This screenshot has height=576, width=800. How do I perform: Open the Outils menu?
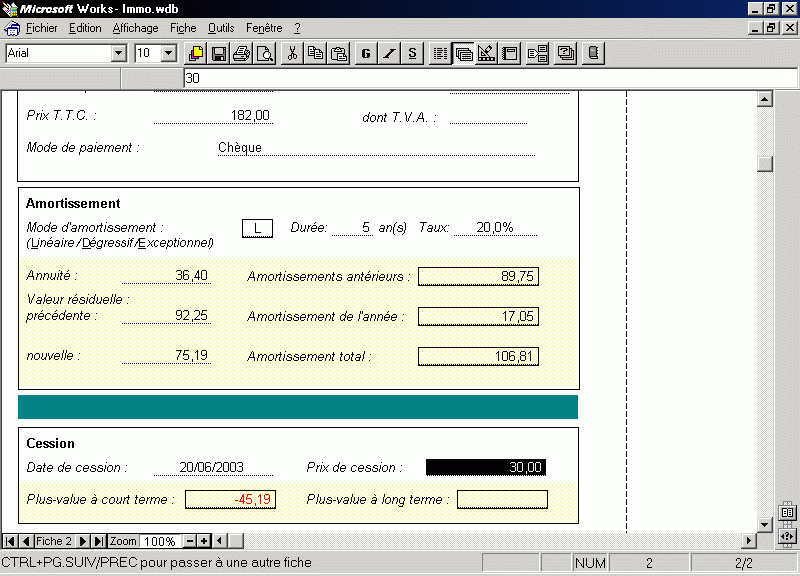tap(221, 28)
